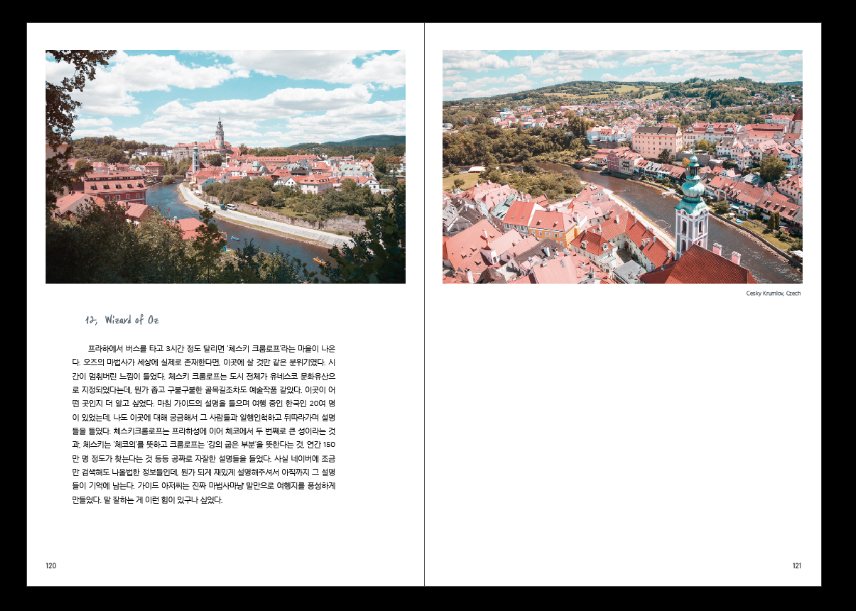The height and width of the screenshot is (611, 856).
Task: Click page number 121
Action: tap(796, 565)
